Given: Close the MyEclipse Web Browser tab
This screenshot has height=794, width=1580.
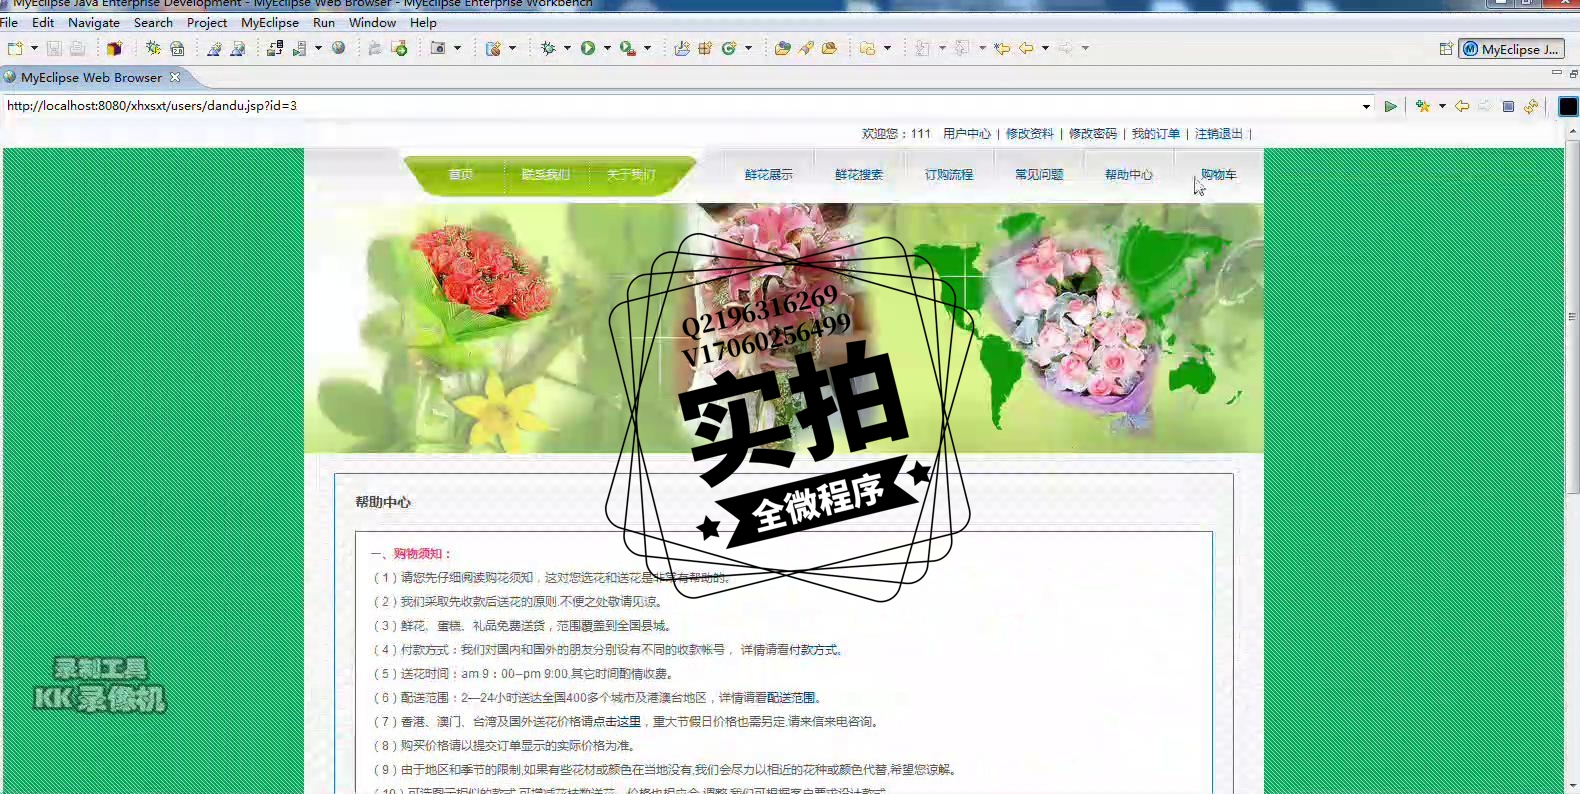Looking at the screenshot, I should pos(175,77).
